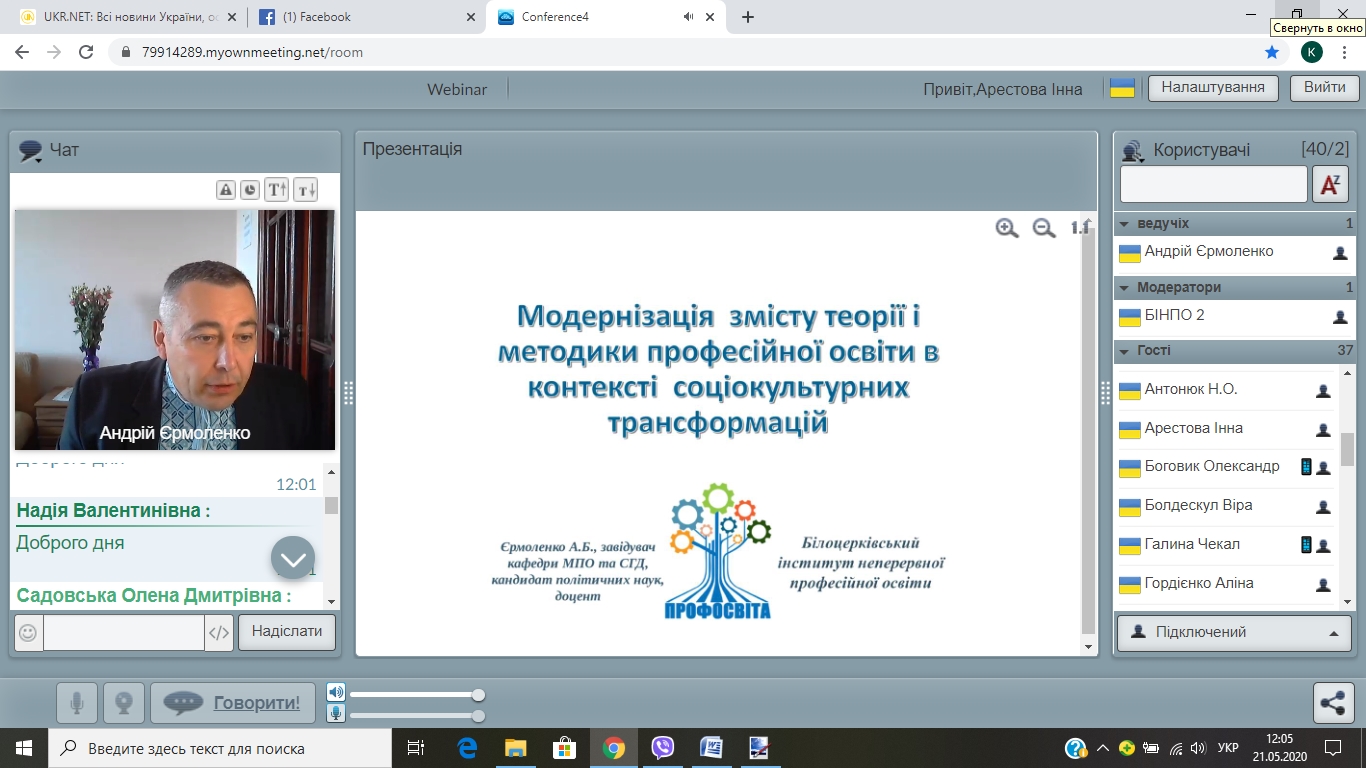The height and width of the screenshot is (768, 1366).
Task: Click the code insert icon in chat
Action: [x=219, y=632]
